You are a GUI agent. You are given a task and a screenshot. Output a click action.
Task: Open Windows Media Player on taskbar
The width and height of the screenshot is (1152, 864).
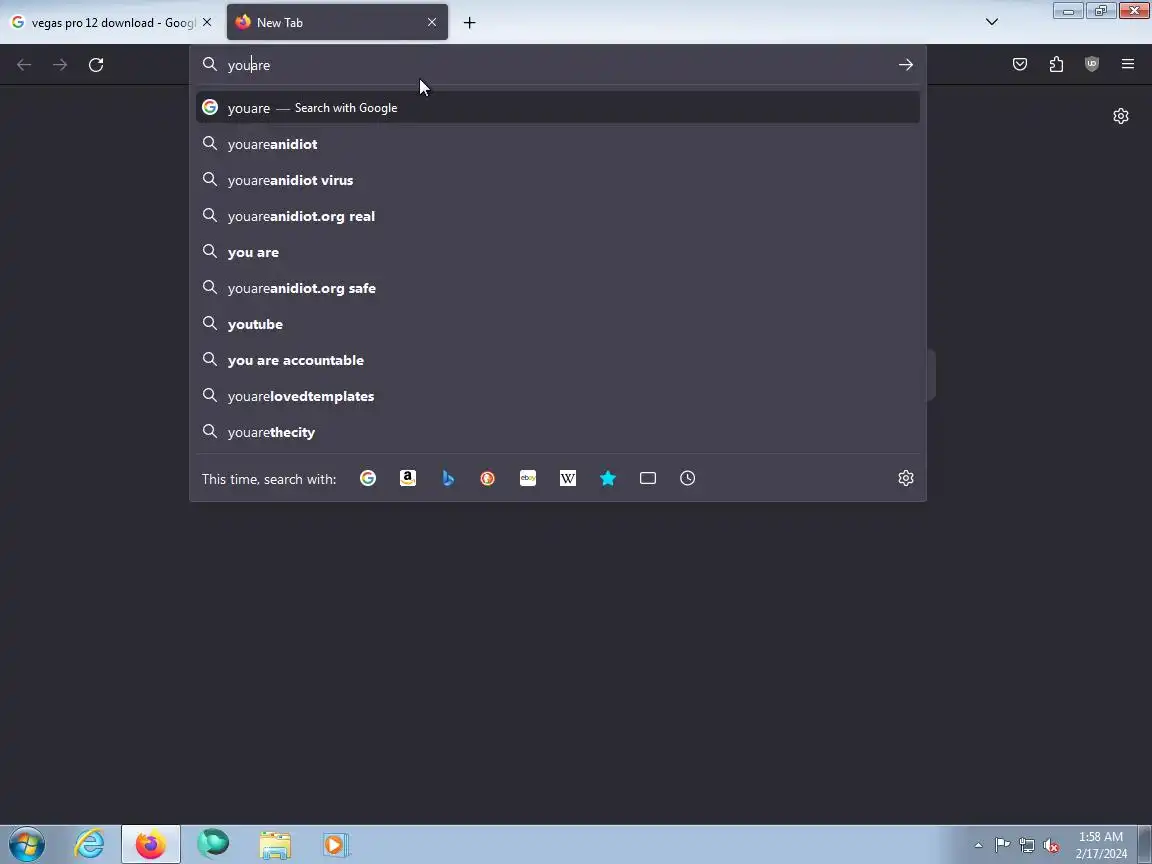(x=336, y=845)
